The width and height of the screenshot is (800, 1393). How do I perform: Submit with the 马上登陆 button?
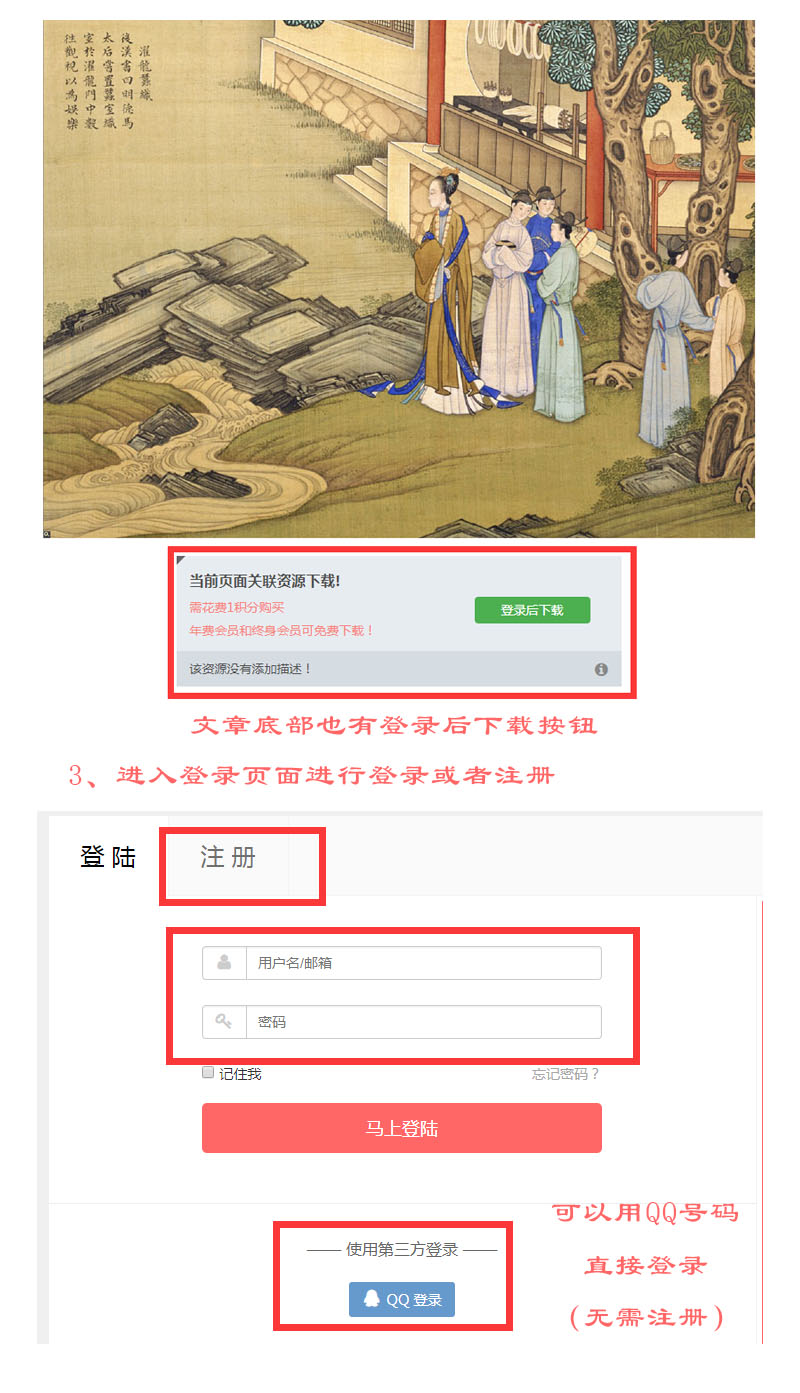402,1128
